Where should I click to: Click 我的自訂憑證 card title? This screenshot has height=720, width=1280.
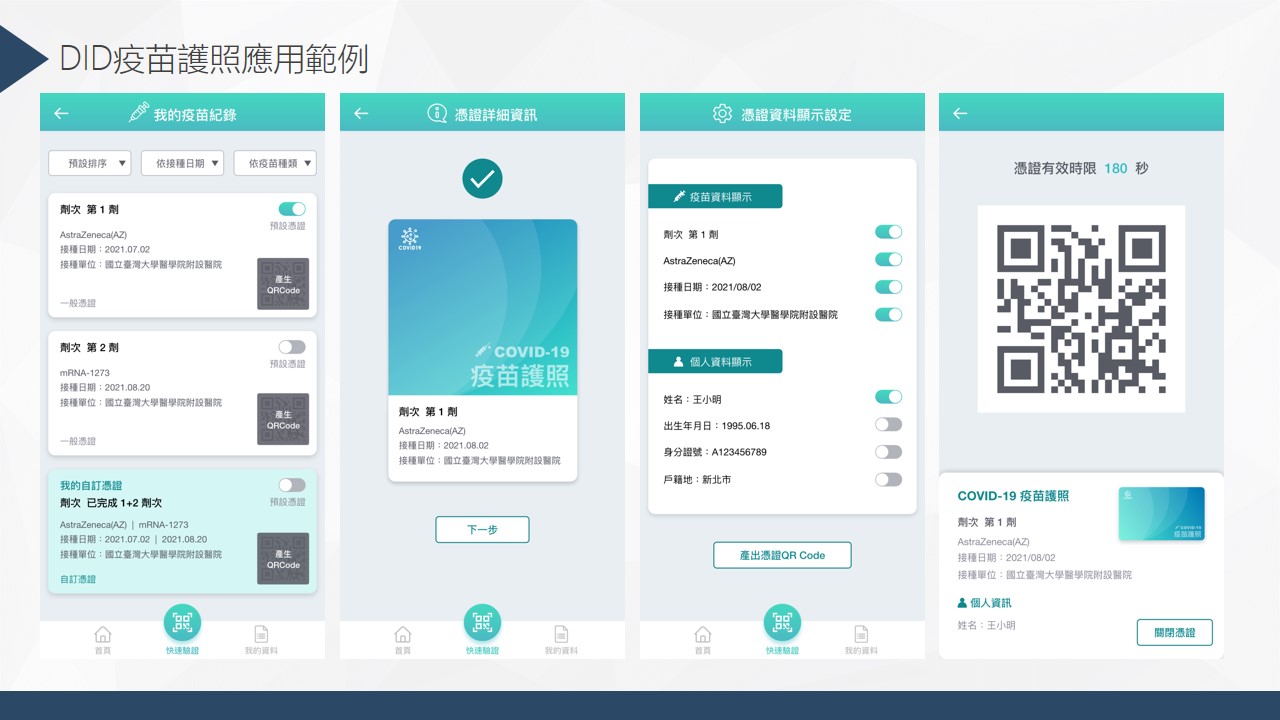tap(91, 485)
